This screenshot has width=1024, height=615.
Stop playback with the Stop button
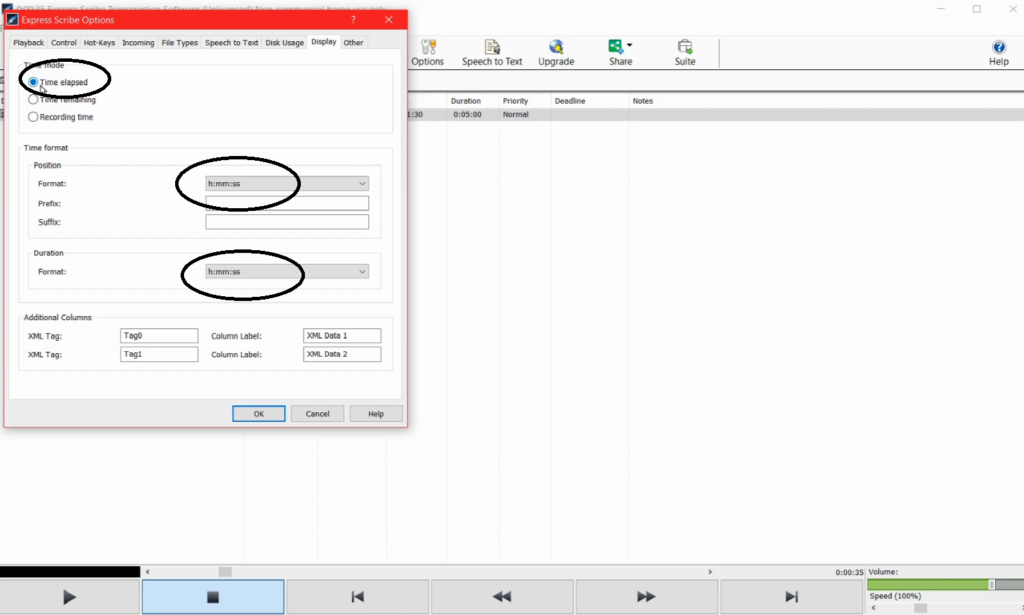coord(213,597)
